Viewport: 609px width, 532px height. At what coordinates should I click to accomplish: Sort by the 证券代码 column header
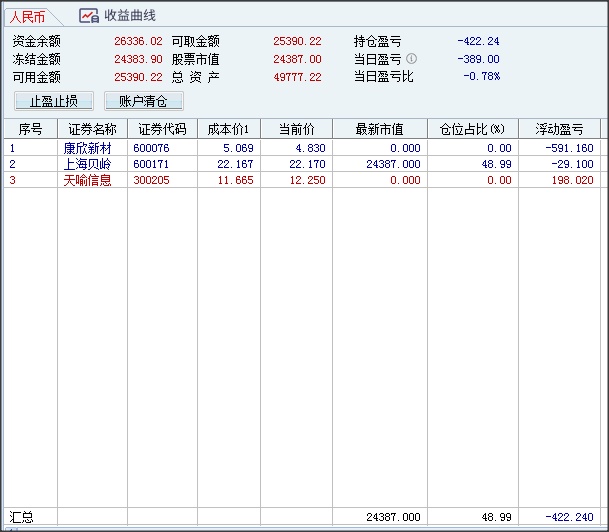pyautogui.click(x=162, y=129)
